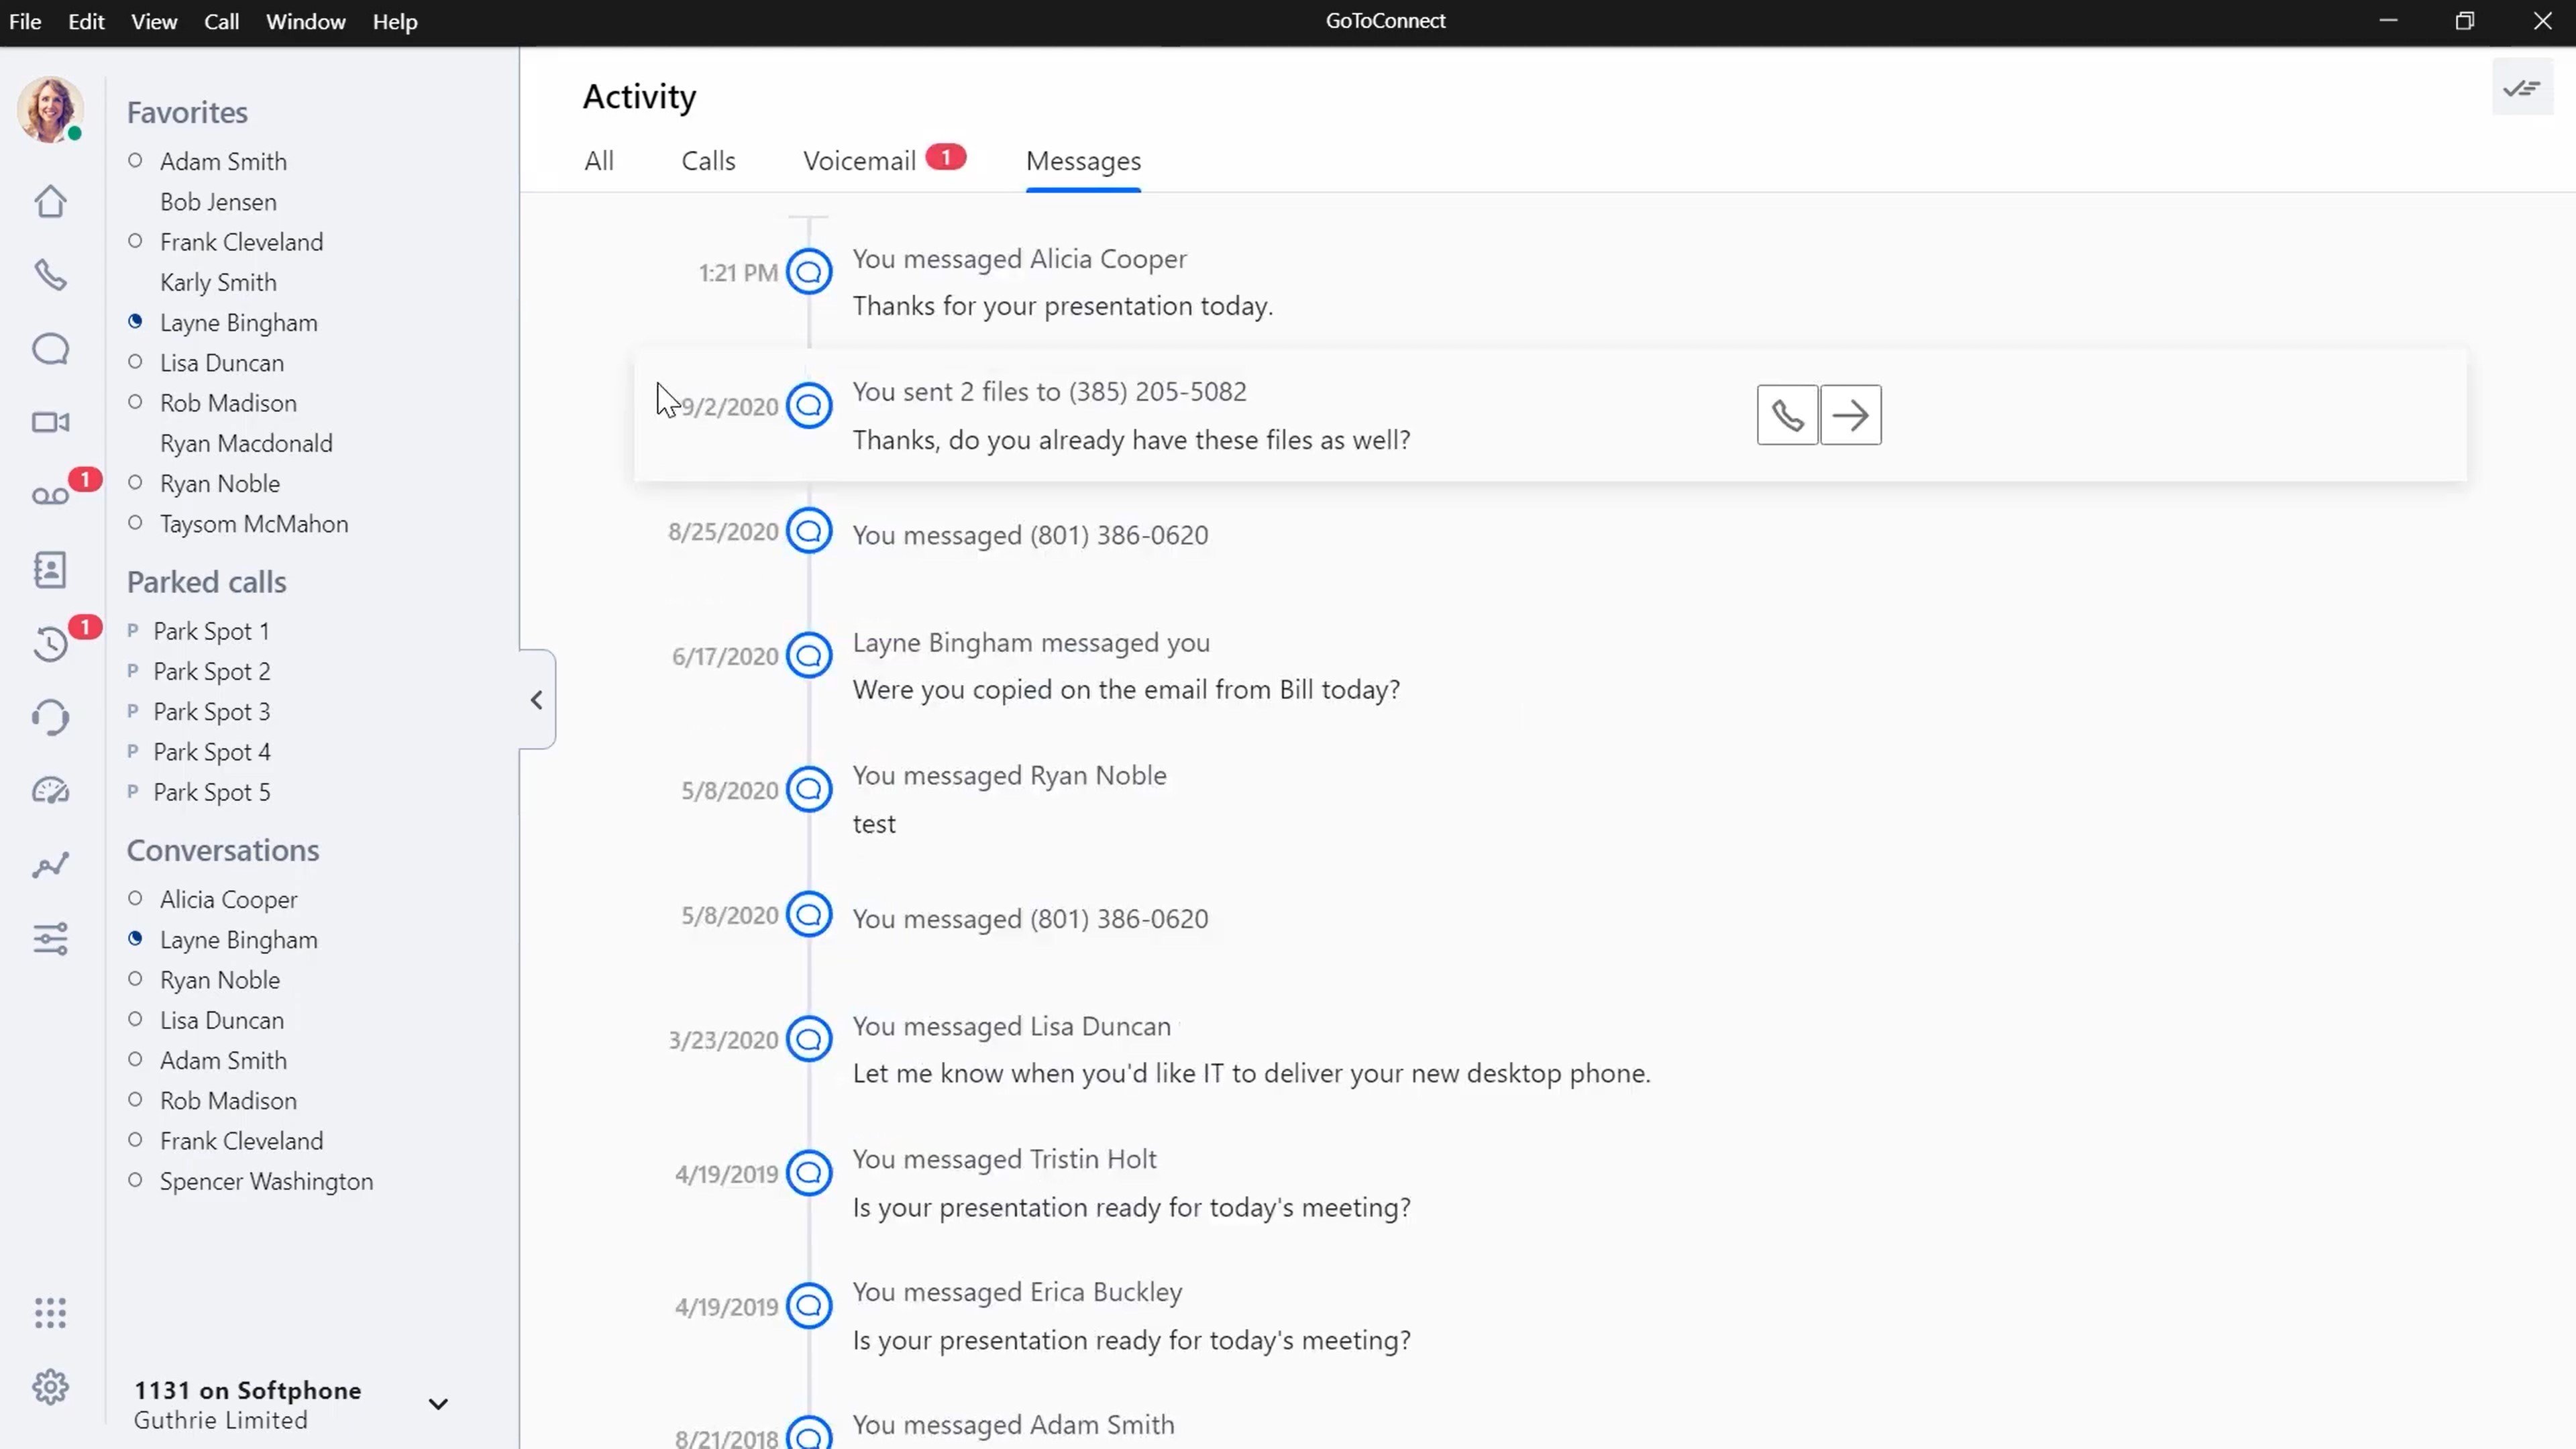This screenshot has width=2576, height=1449.
Task: Select the Messages tab
Action: pos(1083,161)
